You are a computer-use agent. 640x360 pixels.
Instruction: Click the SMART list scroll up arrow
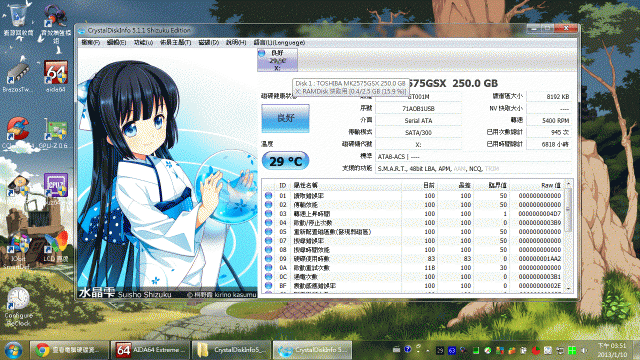[x=569, y=185]
